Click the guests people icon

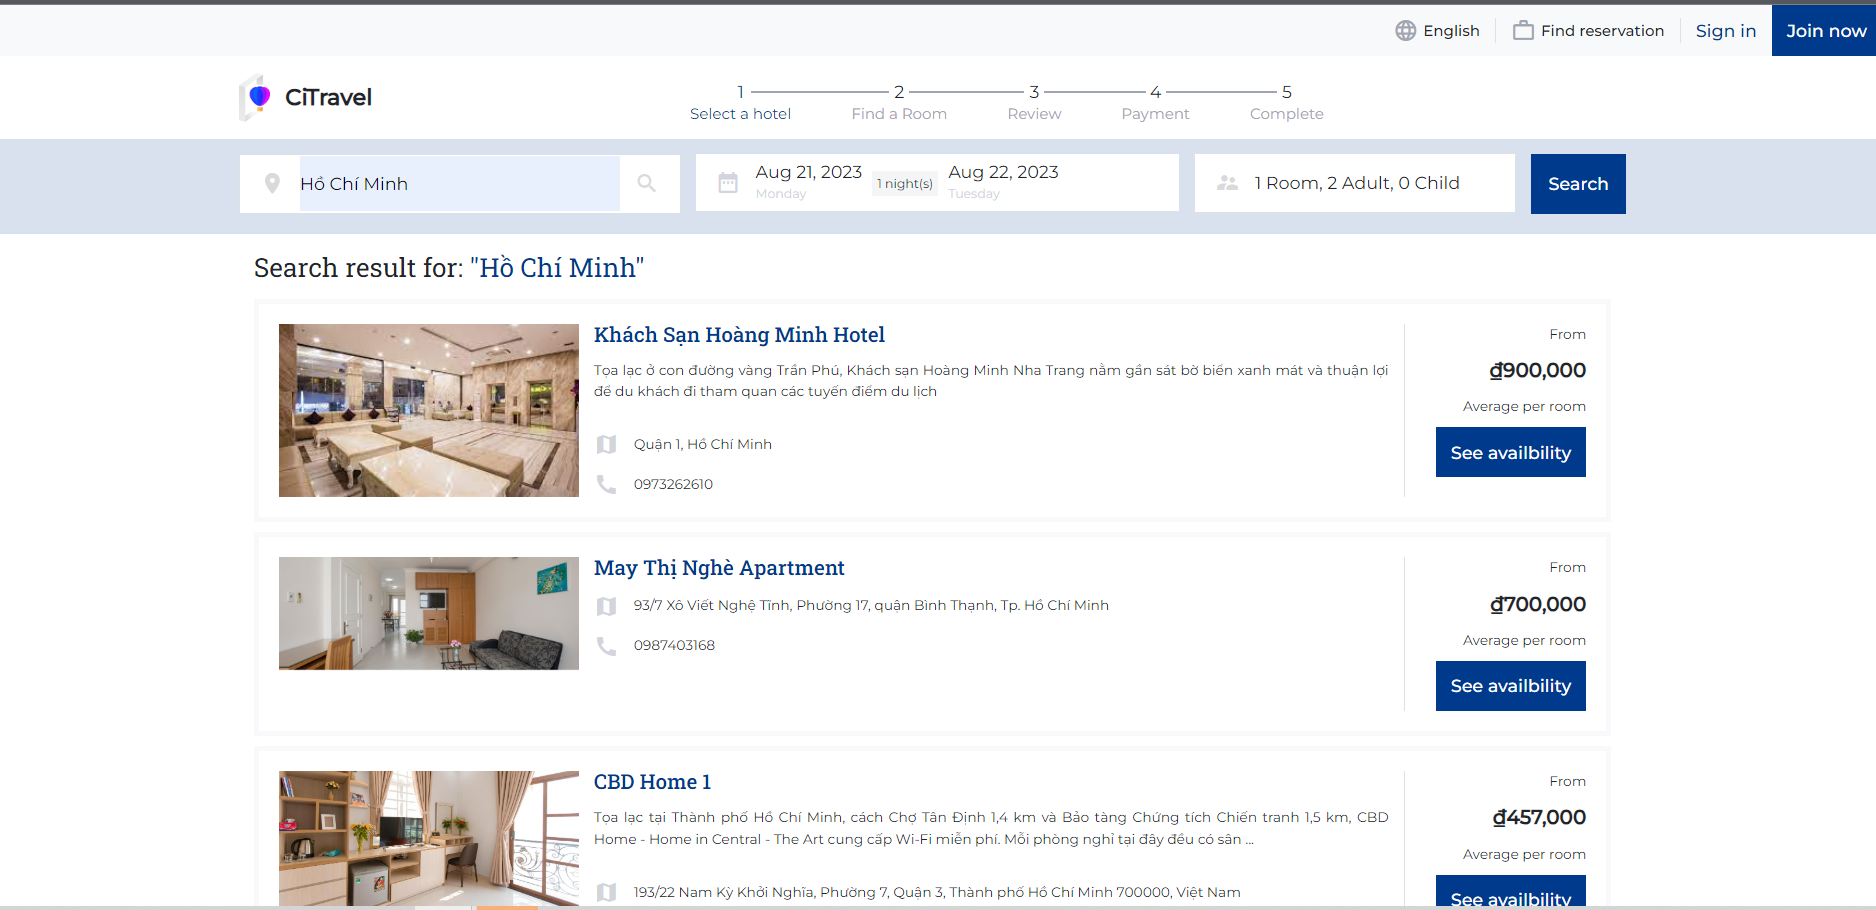pyautogui.click(x=1227, y=183)
